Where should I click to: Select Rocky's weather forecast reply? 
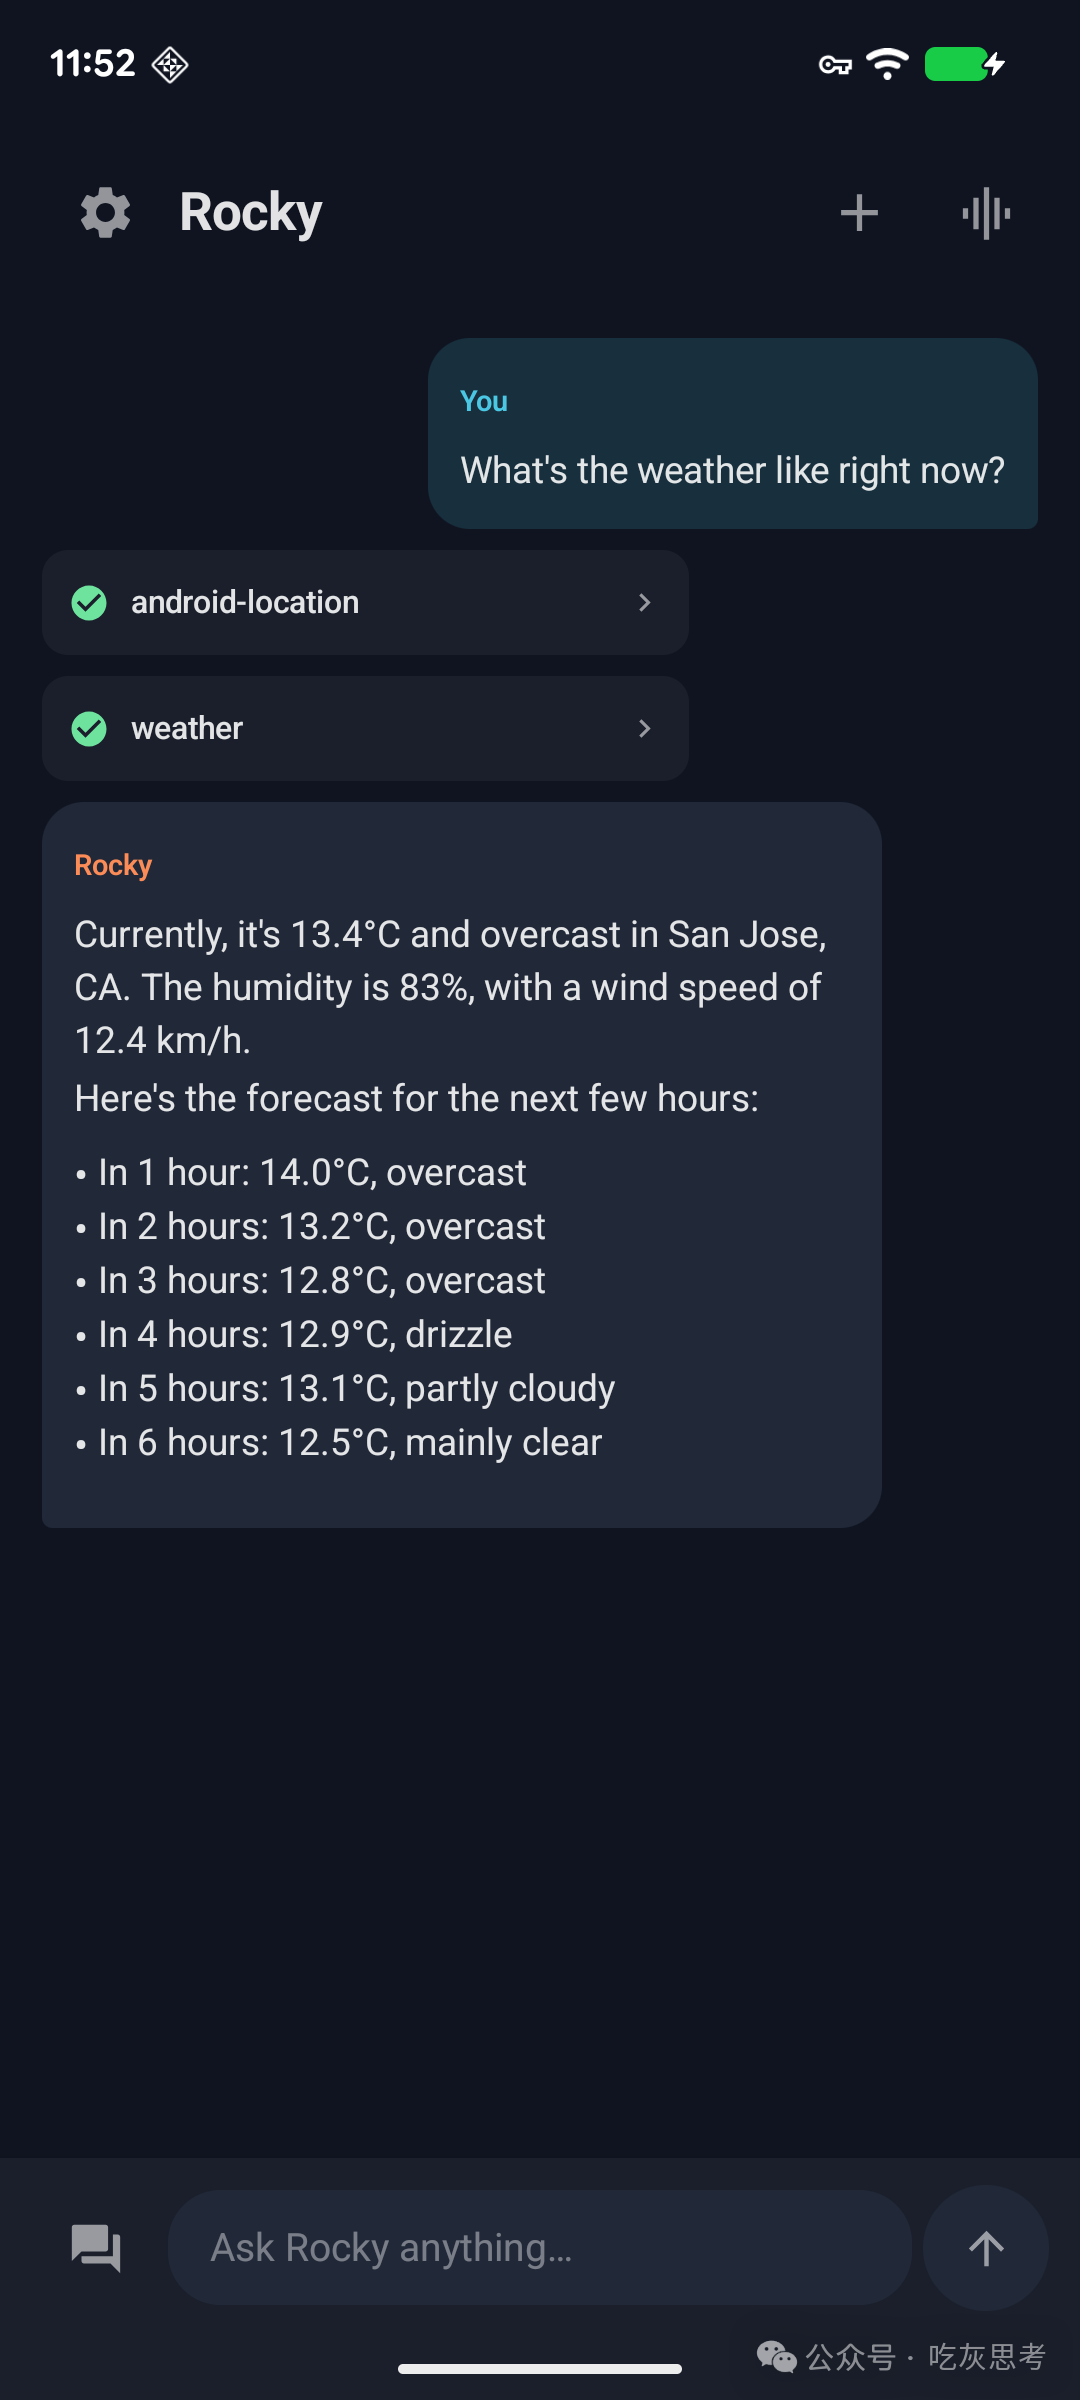462,1165
